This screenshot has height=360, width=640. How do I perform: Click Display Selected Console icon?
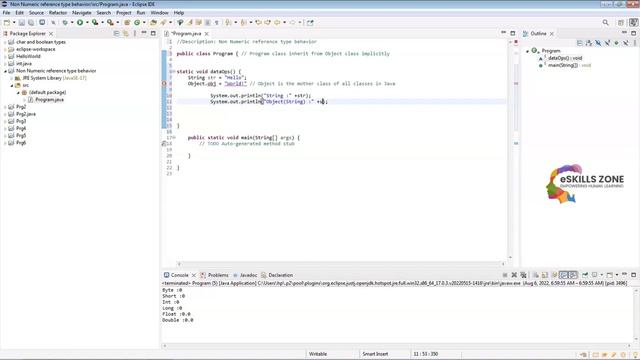(x=595, y=275)
